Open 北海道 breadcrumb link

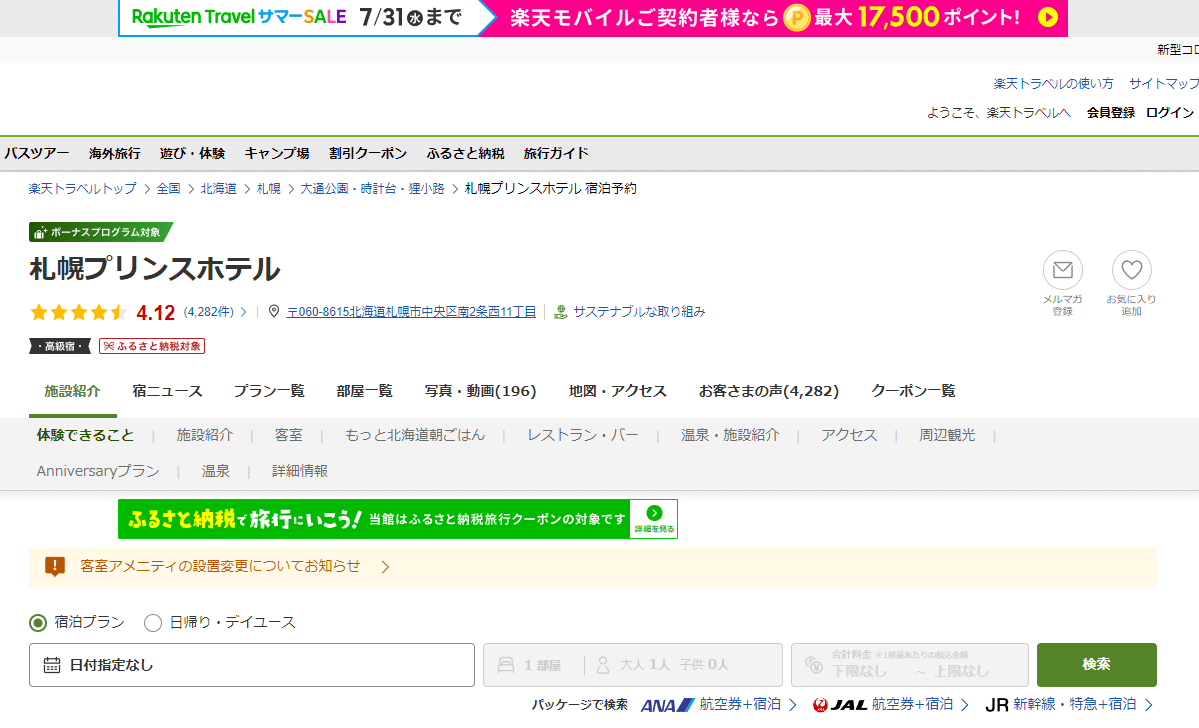pos(219,188)
